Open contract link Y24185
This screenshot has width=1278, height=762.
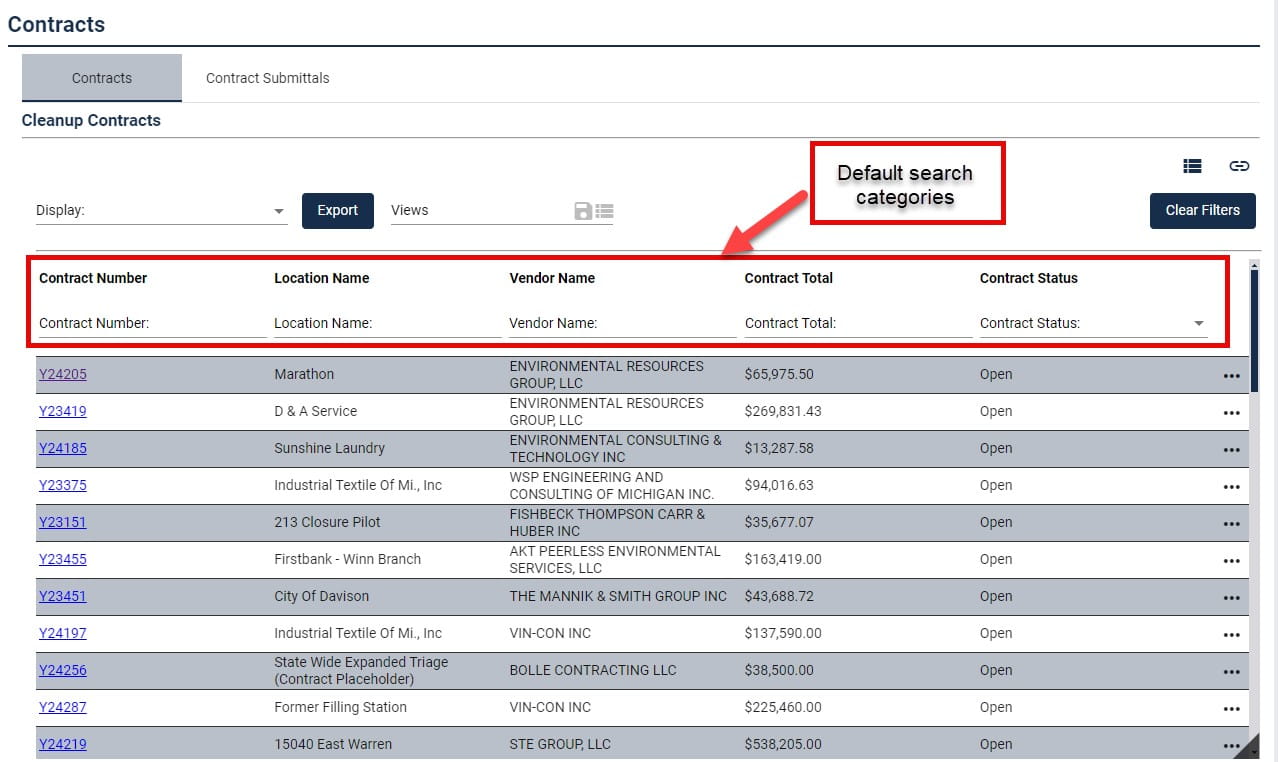click(x=63, y=448)
